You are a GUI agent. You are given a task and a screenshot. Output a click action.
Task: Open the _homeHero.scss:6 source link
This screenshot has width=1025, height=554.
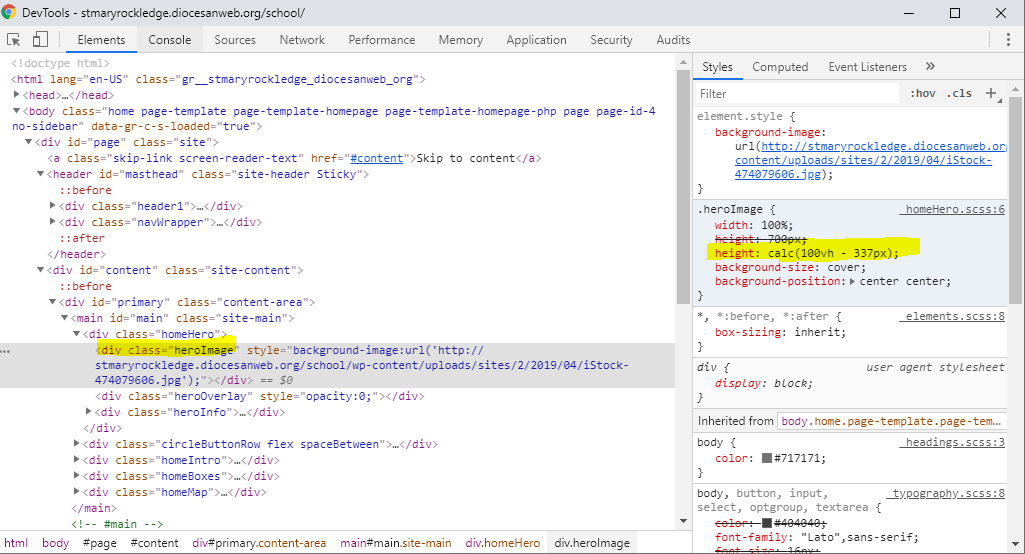(951, 210)
